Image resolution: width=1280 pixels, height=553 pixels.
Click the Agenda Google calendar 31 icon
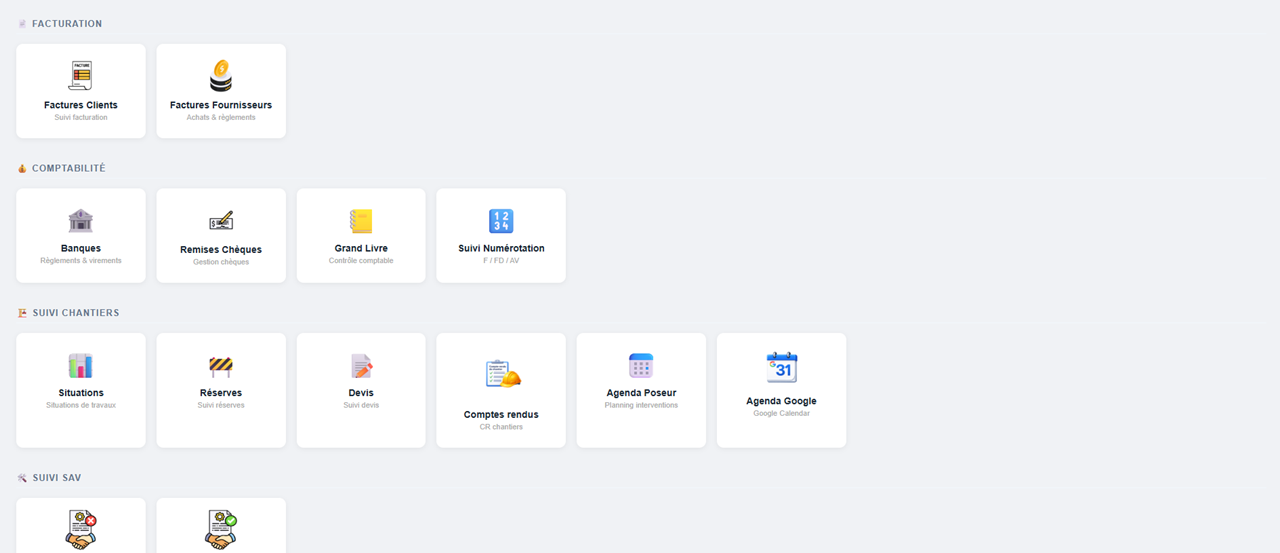point(781,368)
